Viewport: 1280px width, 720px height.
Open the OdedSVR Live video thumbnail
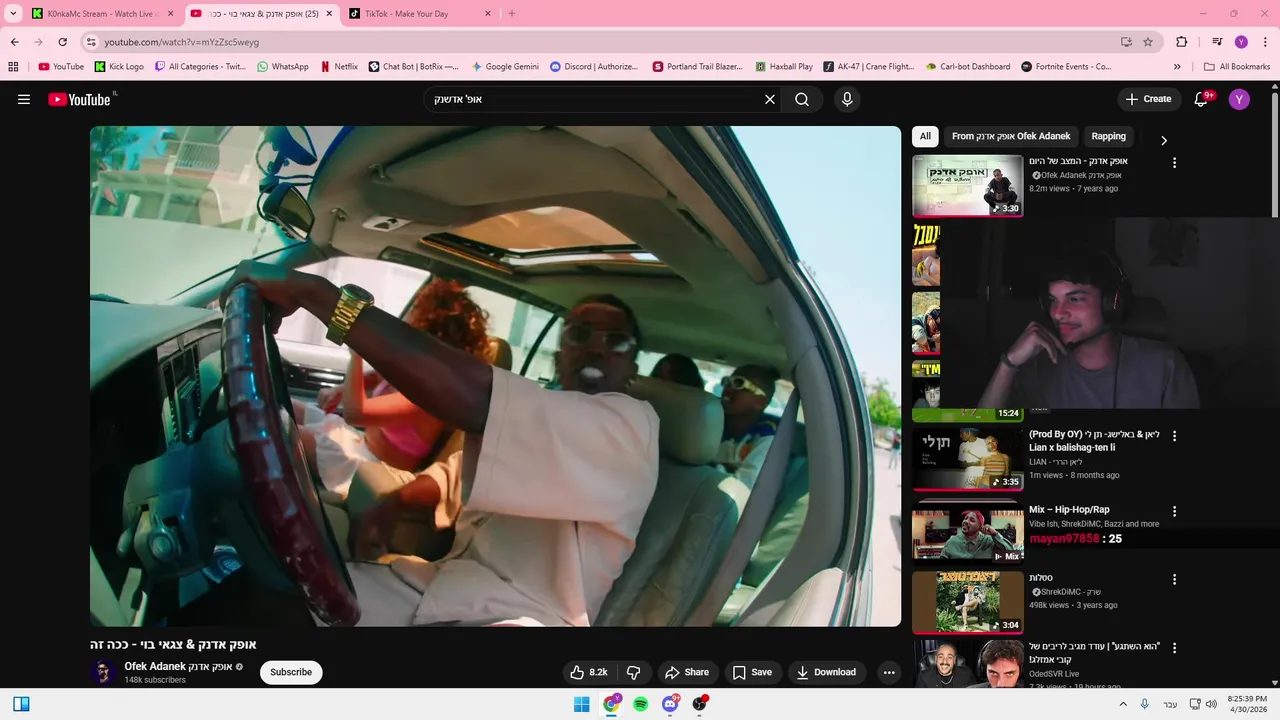click(x=967, y=664)
